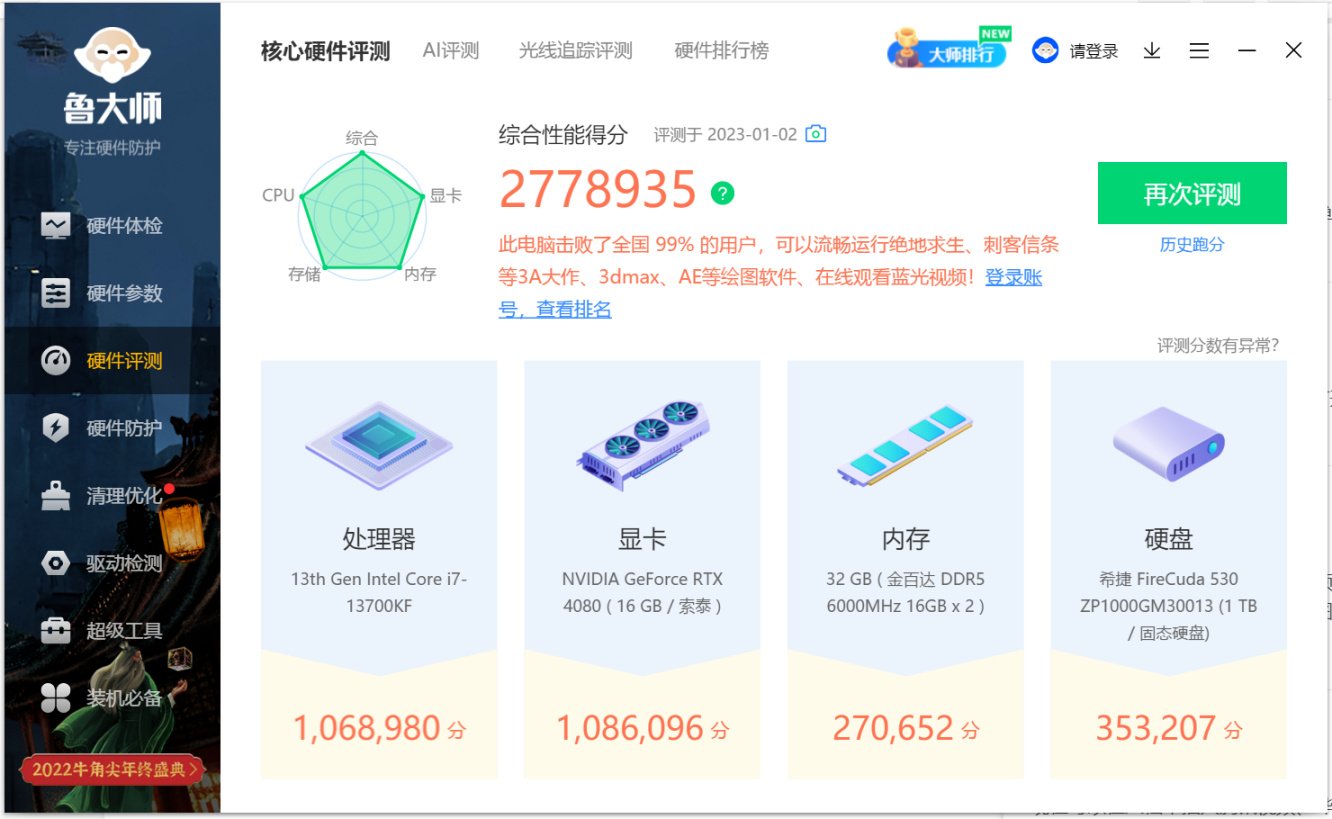Open the download arrow icon in the title bar
This screenshot has height=819, width=1332.
[1152, 51]
